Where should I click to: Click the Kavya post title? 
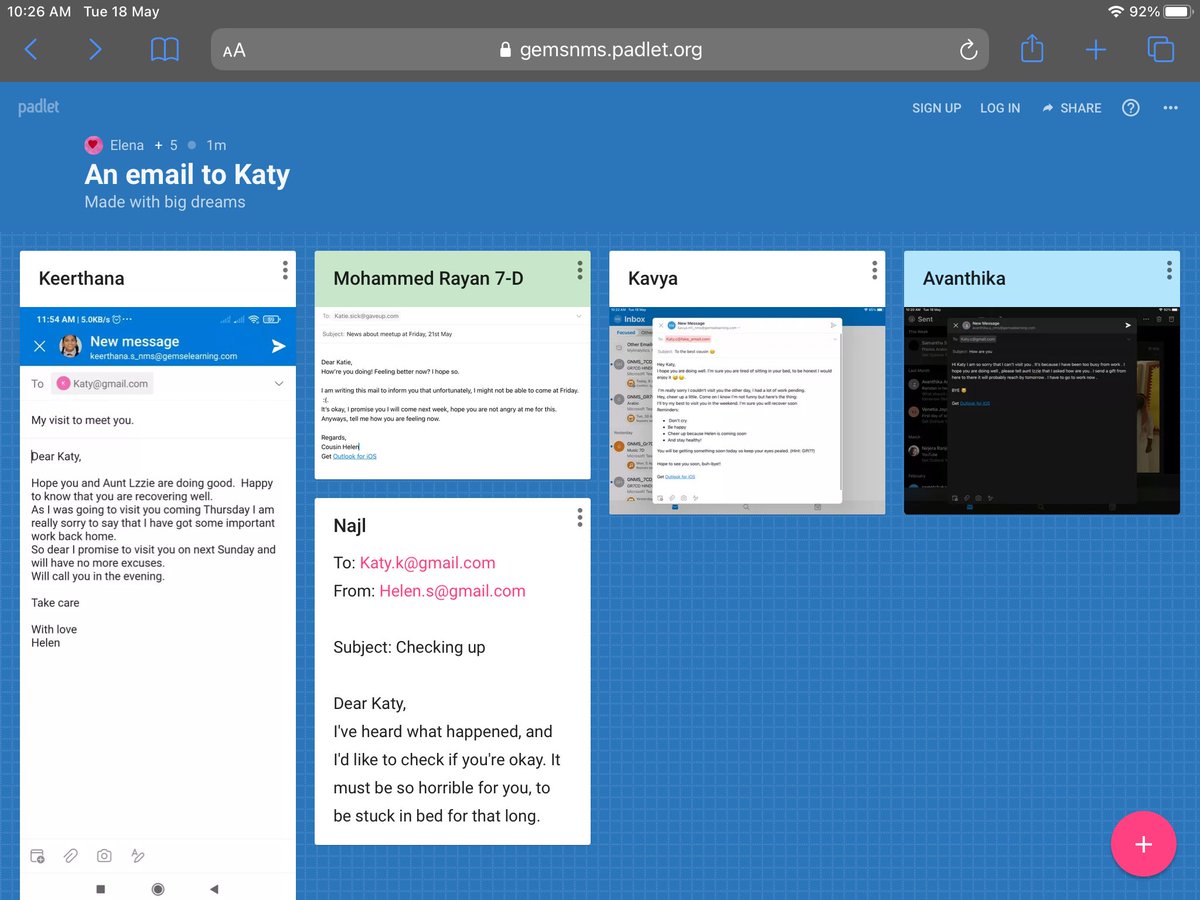(x=653, y=279)
